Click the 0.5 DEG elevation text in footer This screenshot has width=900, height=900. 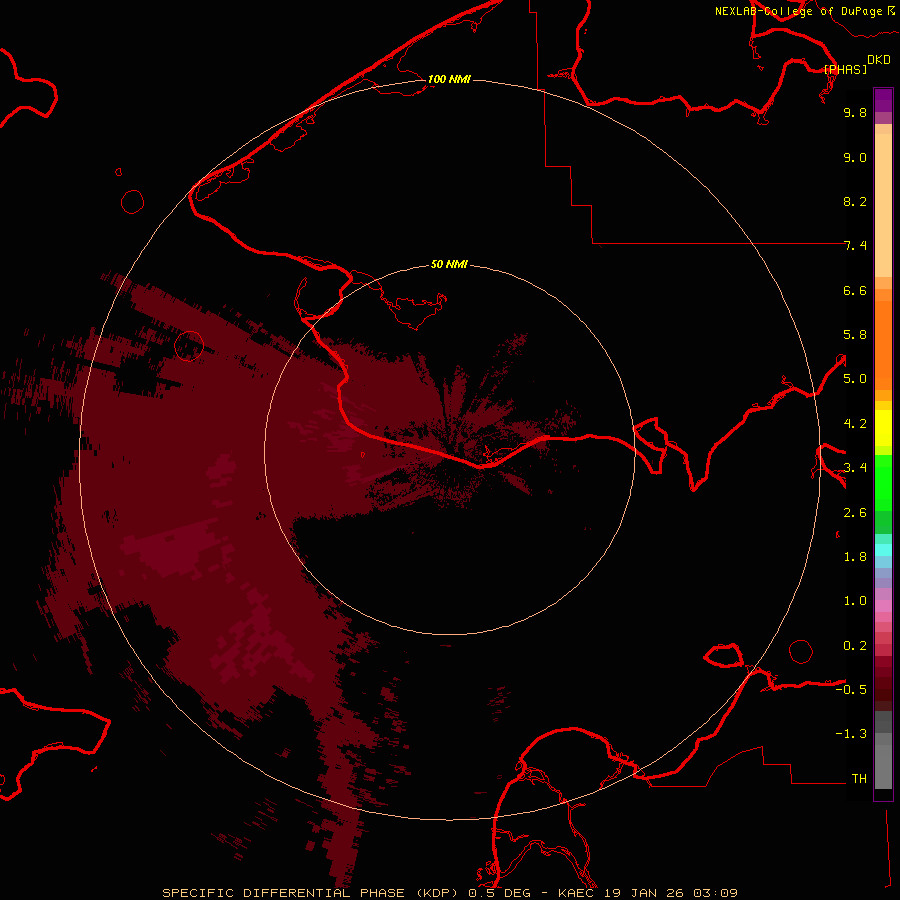point(501,893)
